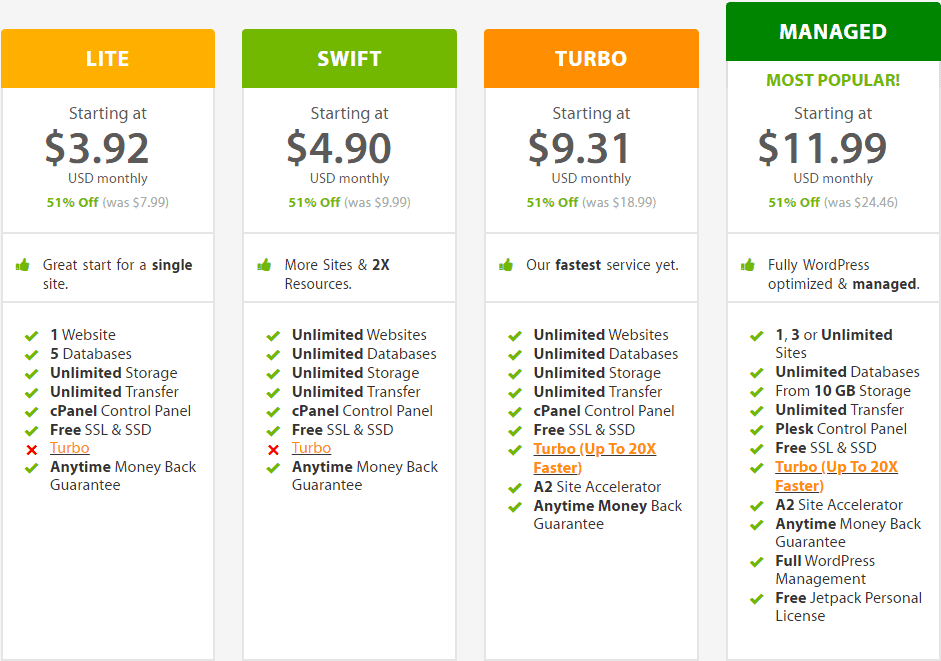Click 'Starting at' in the SWIFT plan

[349, 113]
